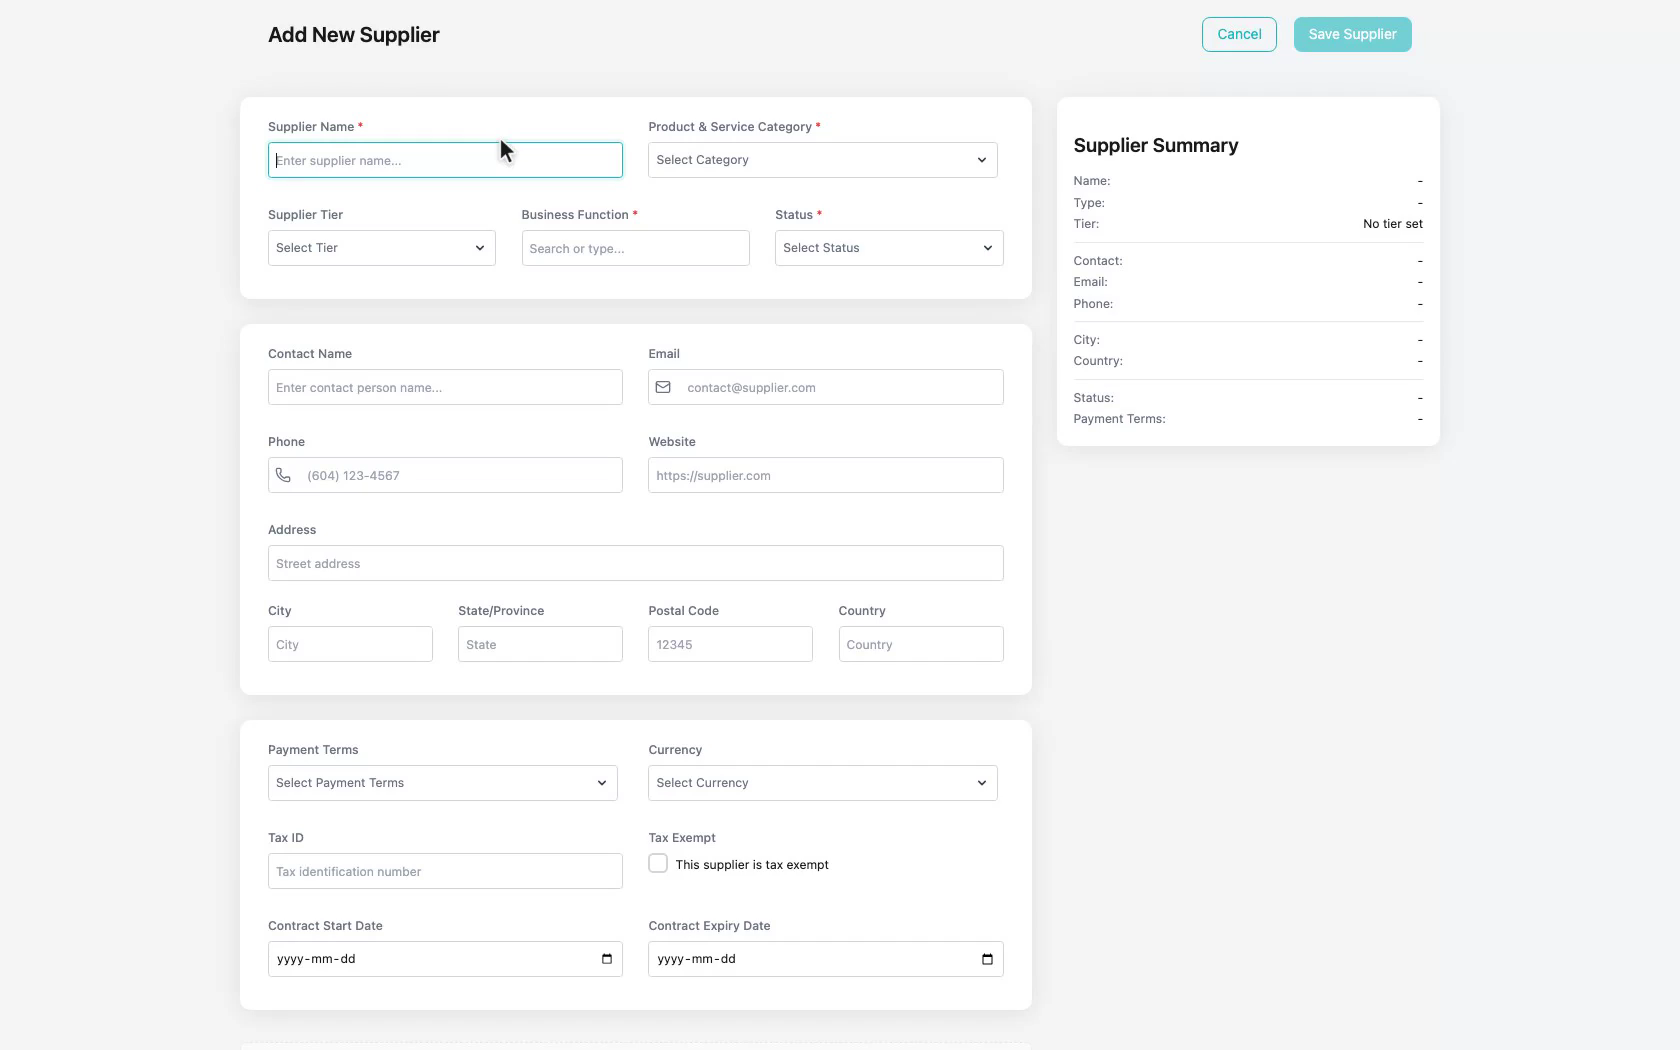
Task: Click the Postal Code field
Action: pyautogui.click(x=730, y=644)
